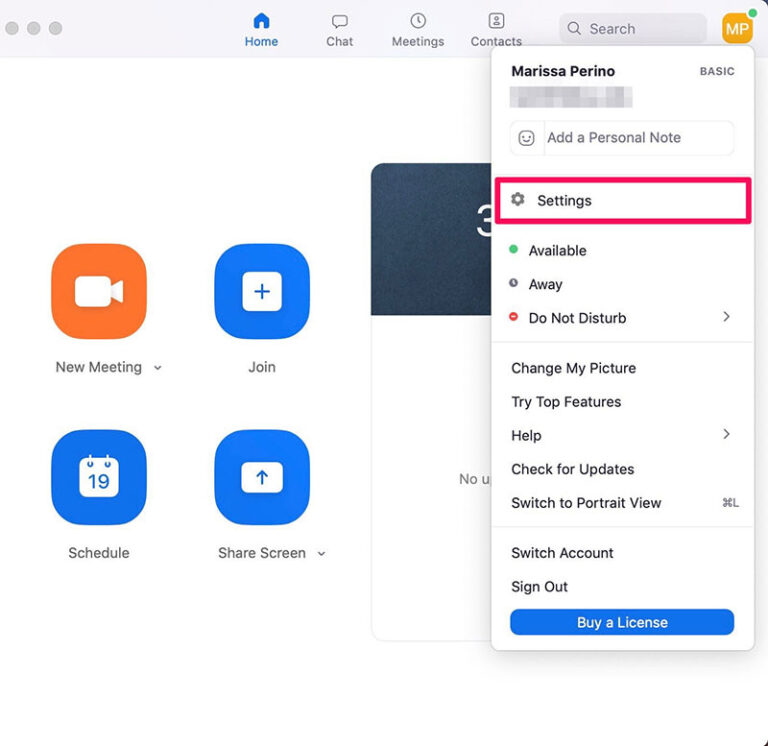
Task: Start a New Meeting with orange camera icon
Action: point(99,291)
